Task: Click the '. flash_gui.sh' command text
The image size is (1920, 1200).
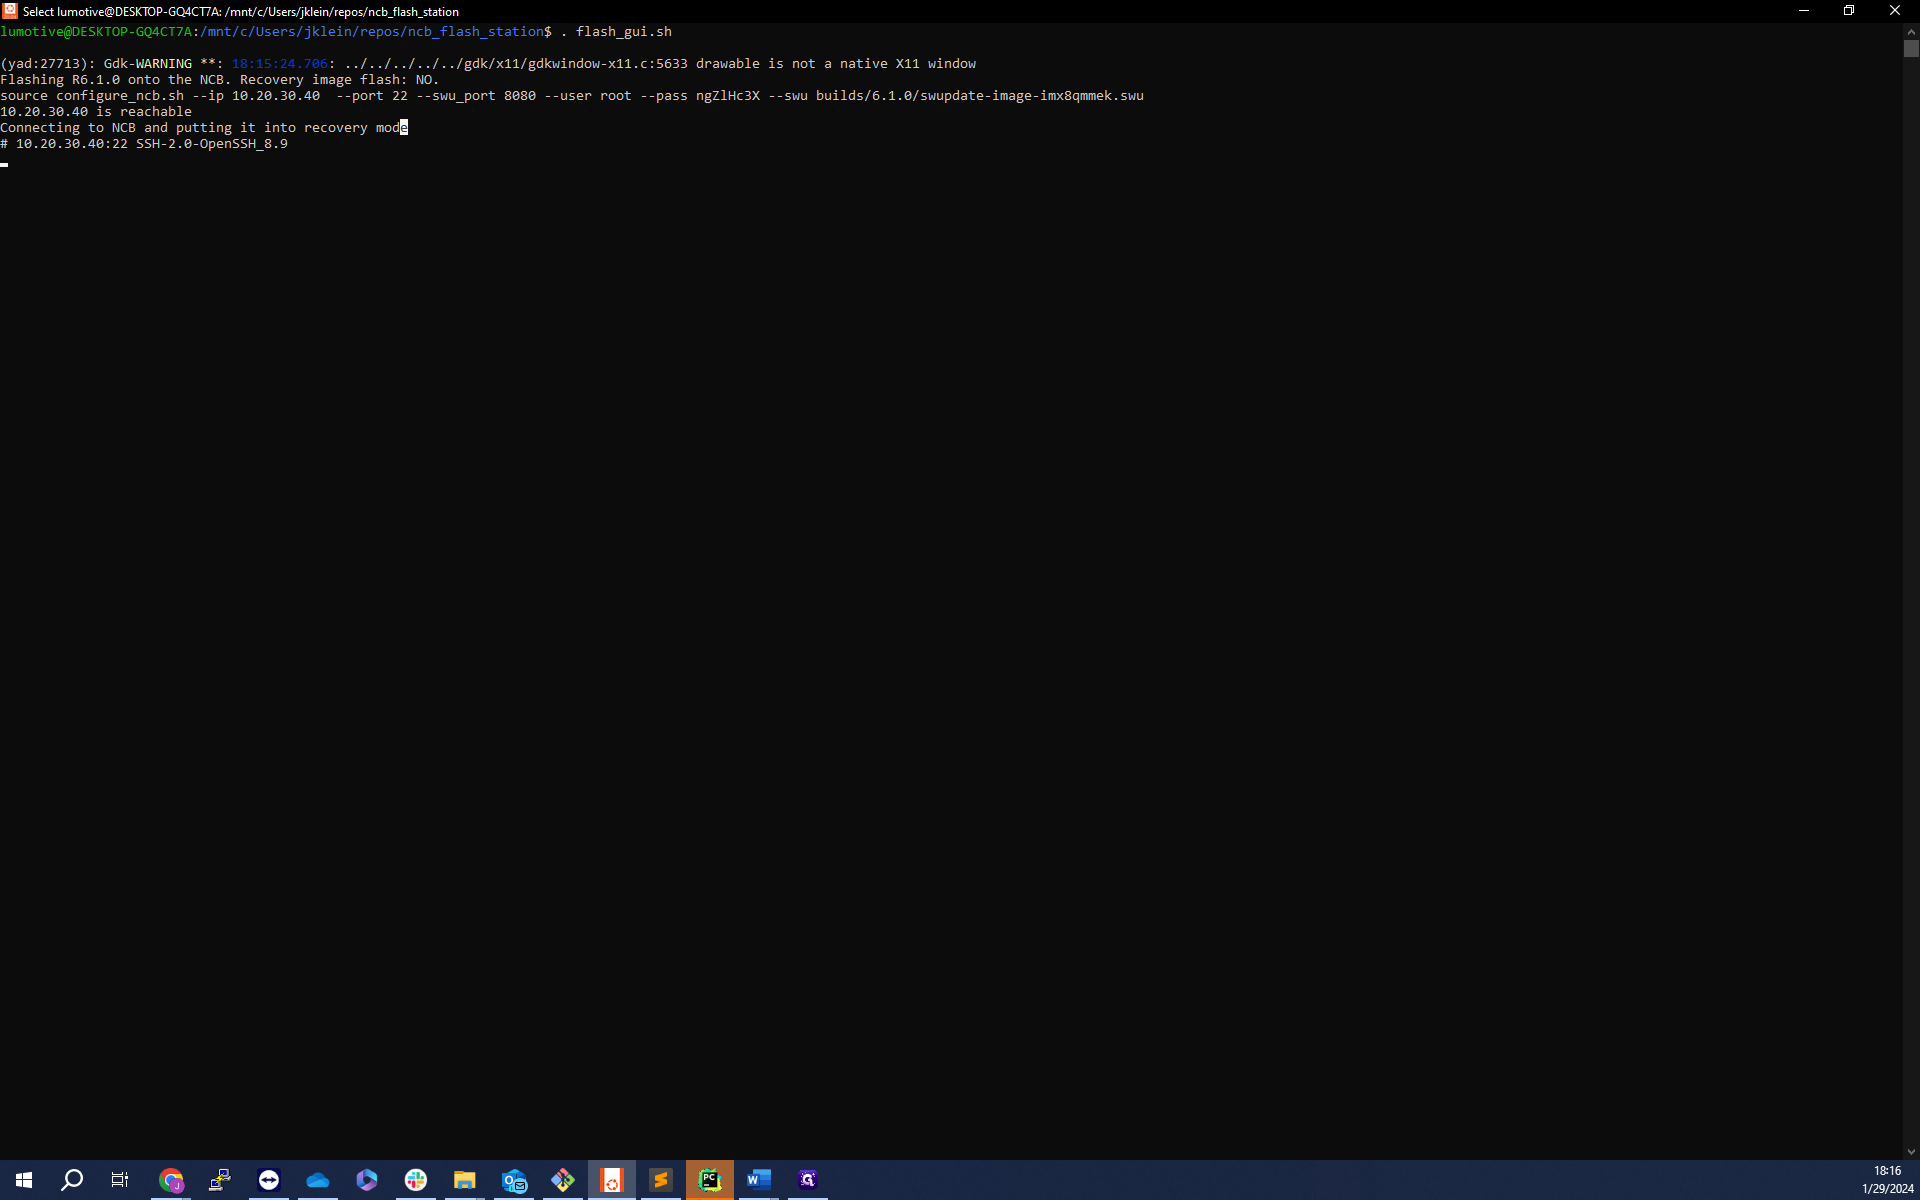Action: click(x=616, y=32)
